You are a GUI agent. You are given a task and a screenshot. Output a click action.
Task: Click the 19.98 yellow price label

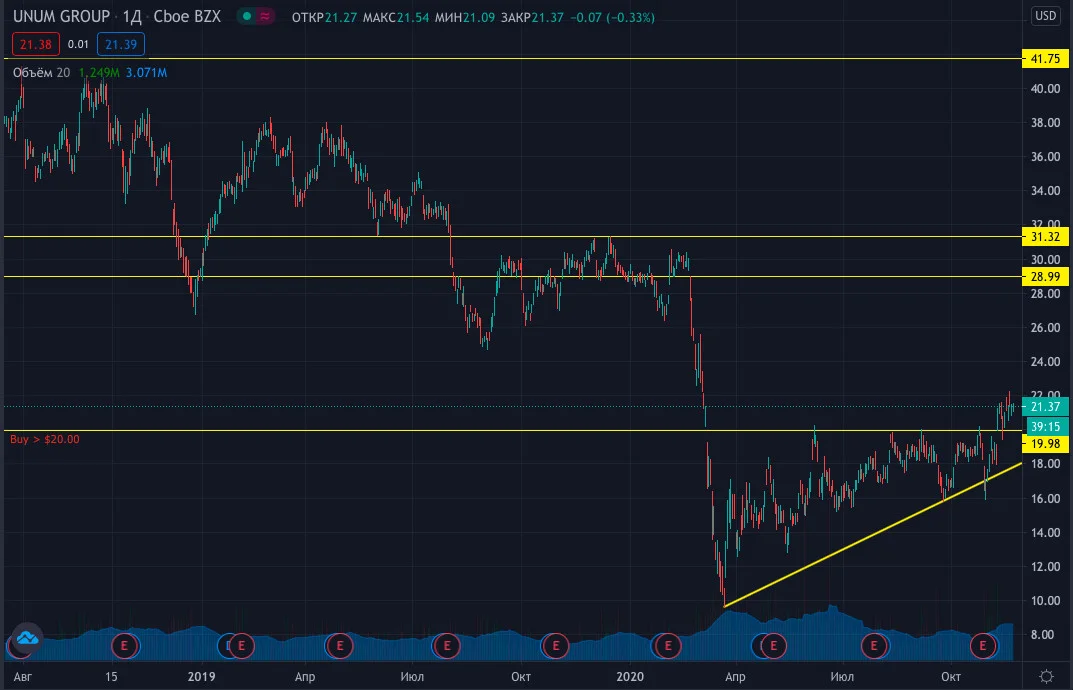coord(1045,444)
